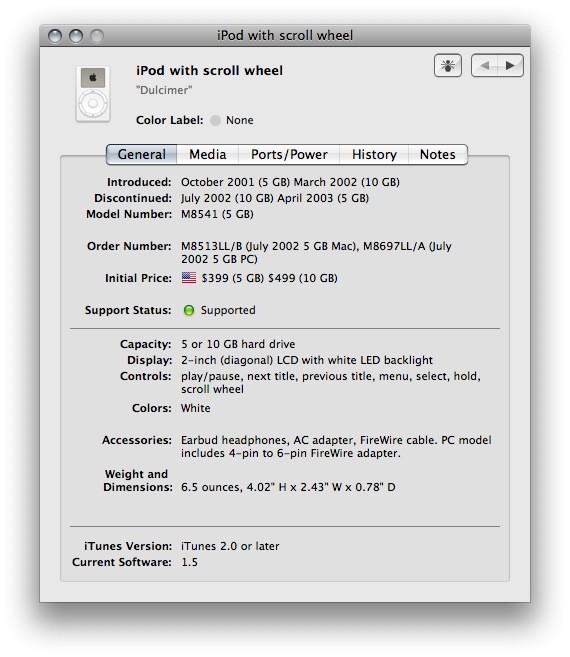Click the Order Number M8513LL/B text
The width and height of the screenshot is (570, 657).
[x=316, y=252]
